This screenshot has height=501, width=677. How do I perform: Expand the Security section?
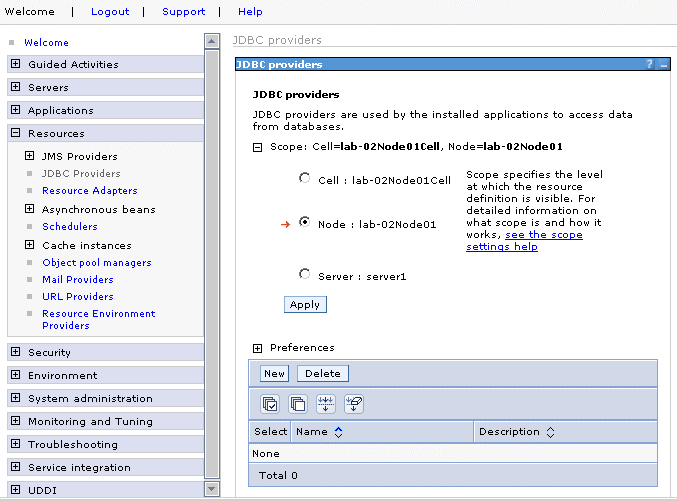(x=16, y=352)
